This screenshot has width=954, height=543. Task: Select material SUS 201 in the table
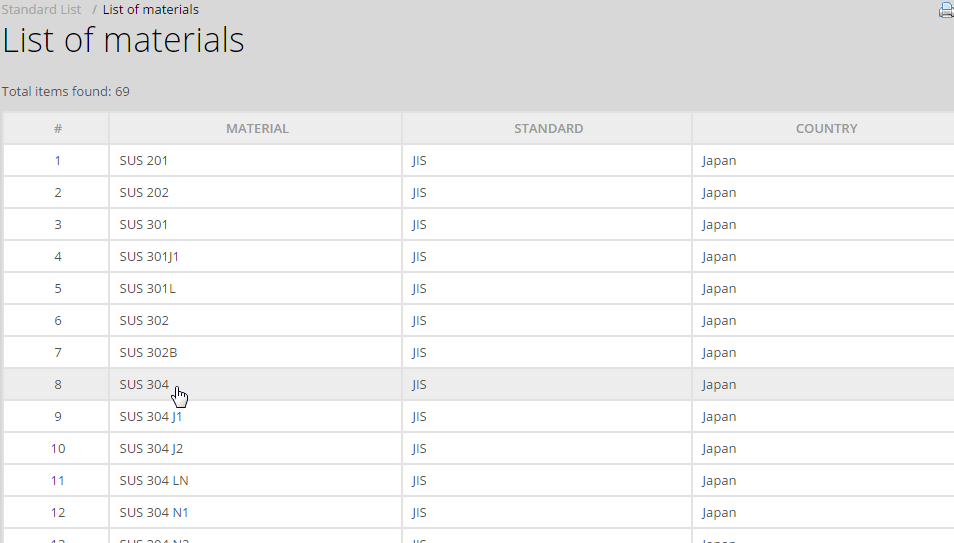pos(144,161)
